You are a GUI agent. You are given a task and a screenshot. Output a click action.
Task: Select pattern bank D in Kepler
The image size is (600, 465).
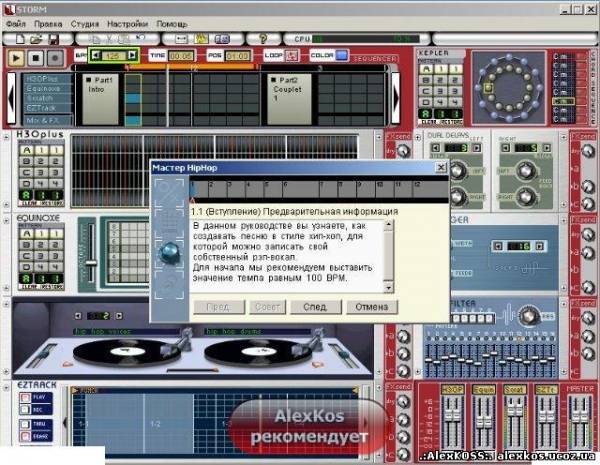pos(426,102)
